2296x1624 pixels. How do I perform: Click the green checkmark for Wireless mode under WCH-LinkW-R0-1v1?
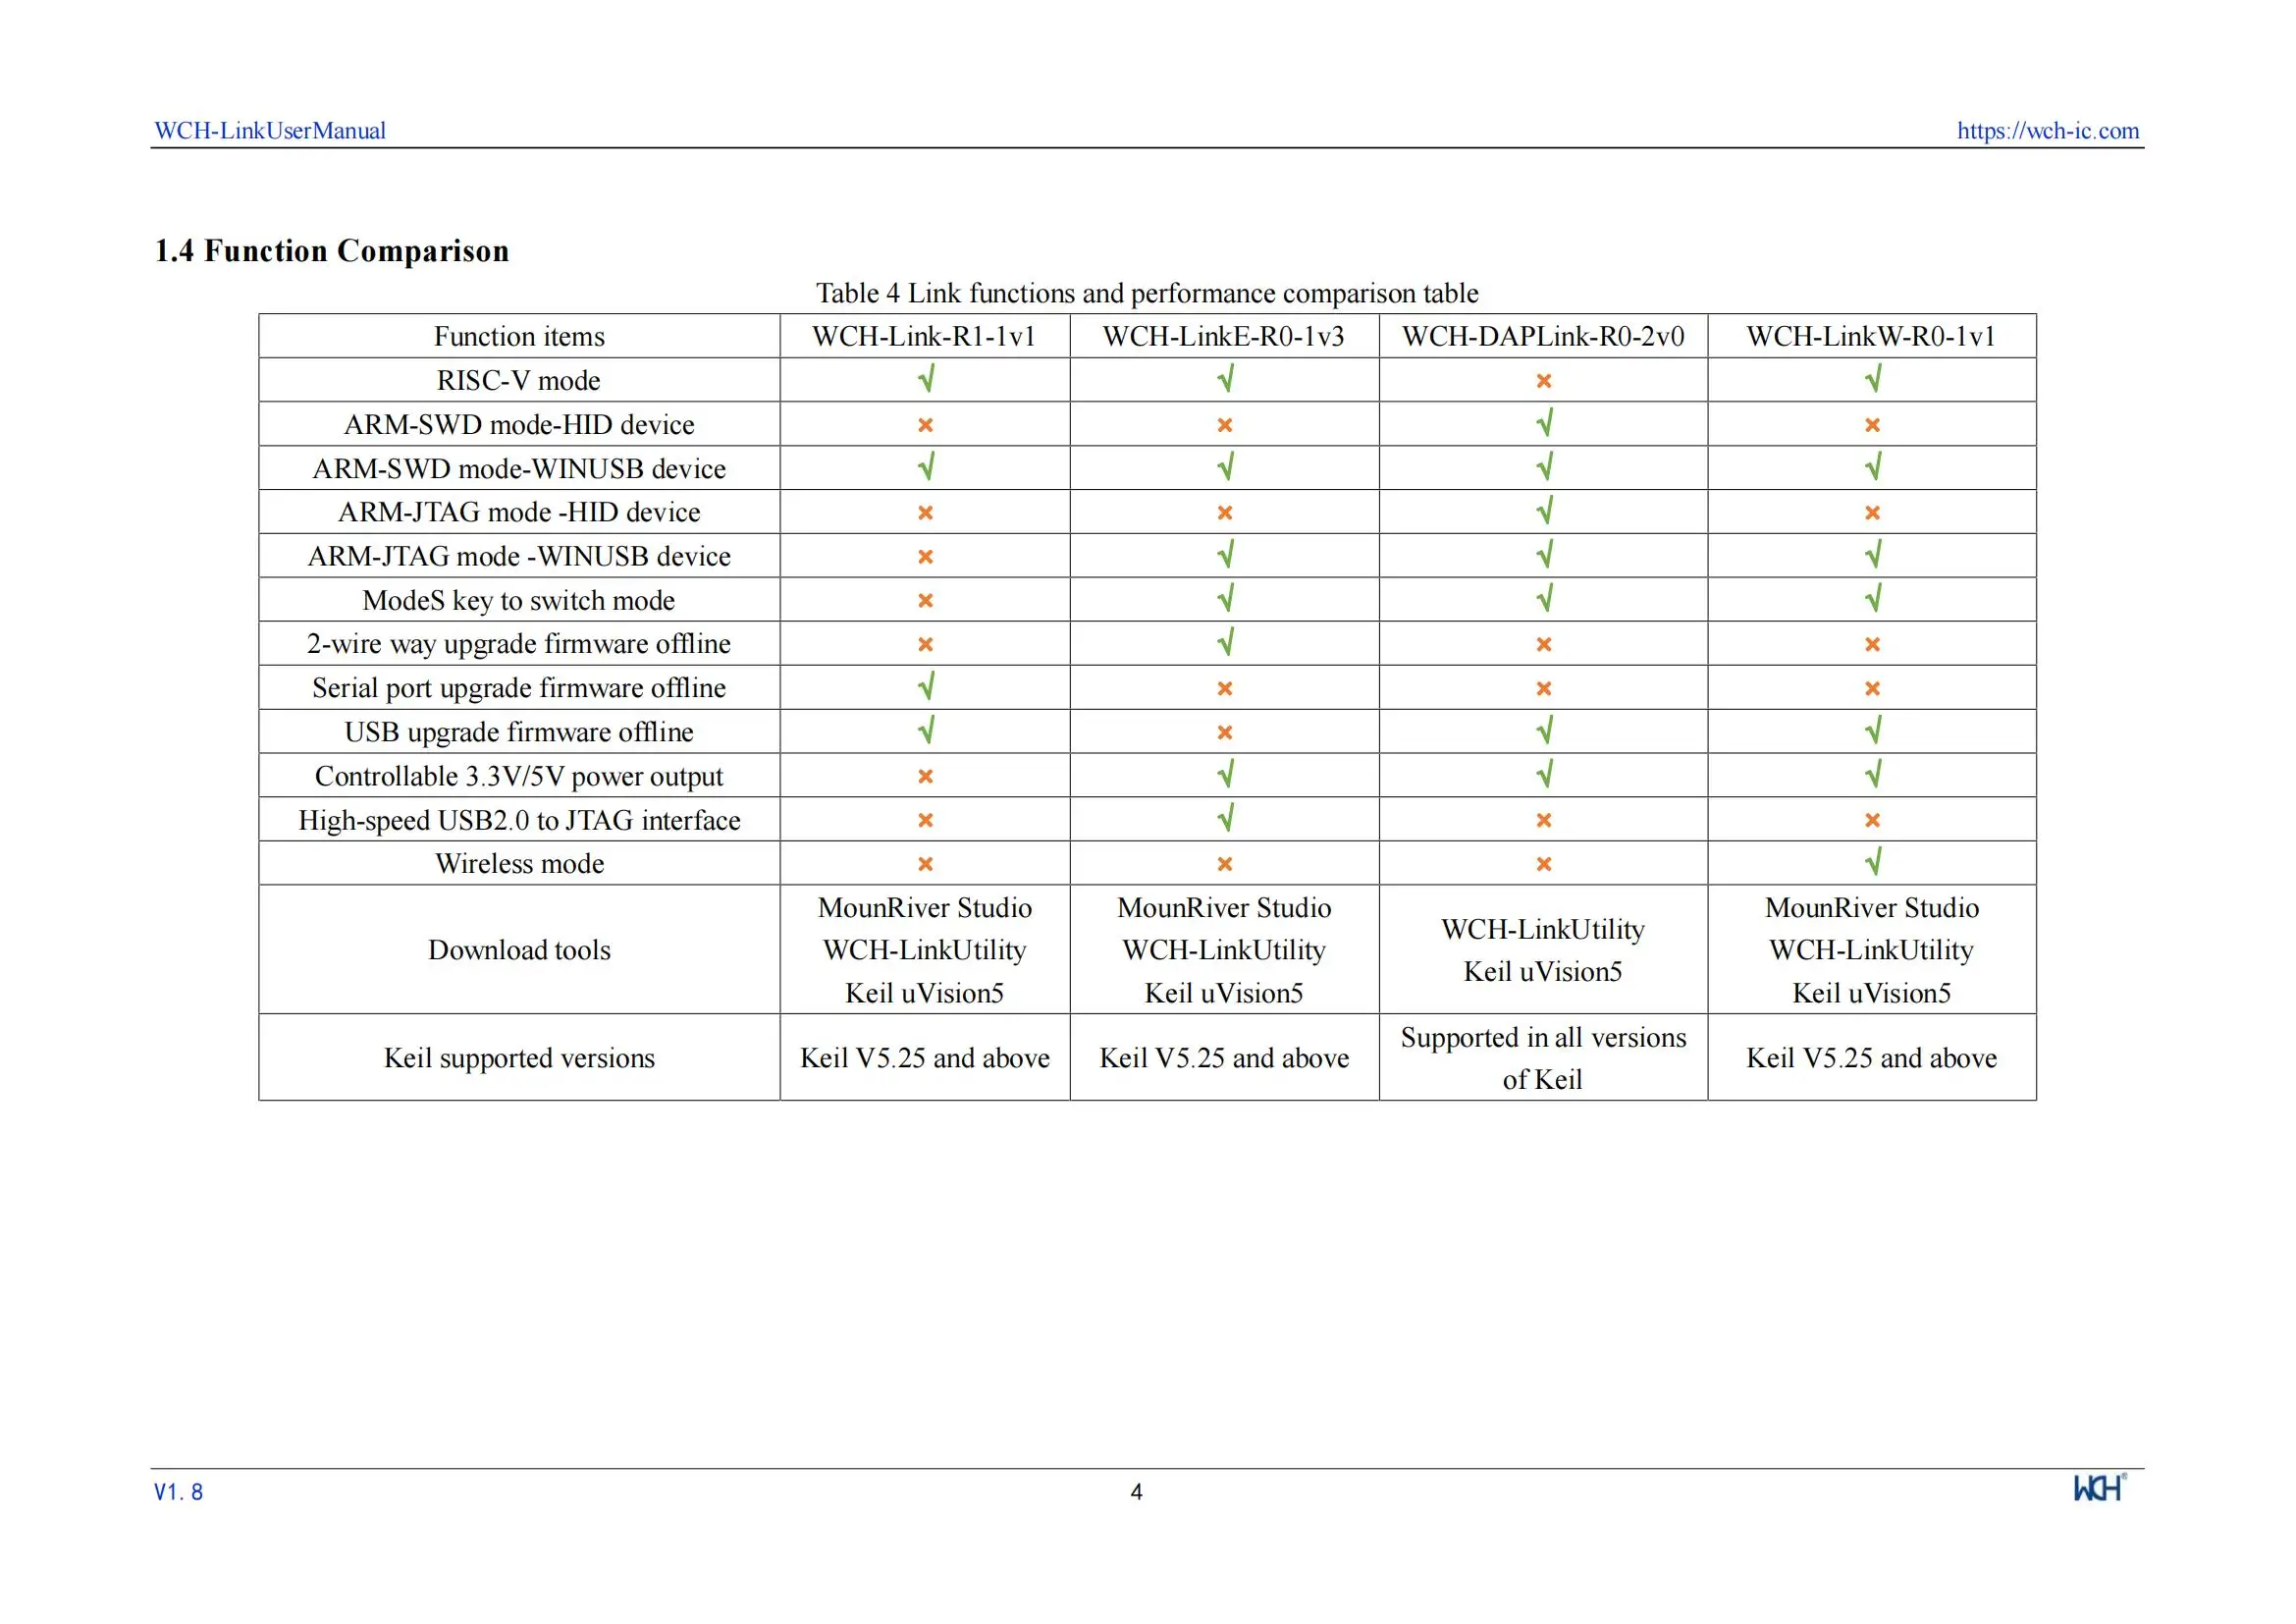tap(1872, 862)
